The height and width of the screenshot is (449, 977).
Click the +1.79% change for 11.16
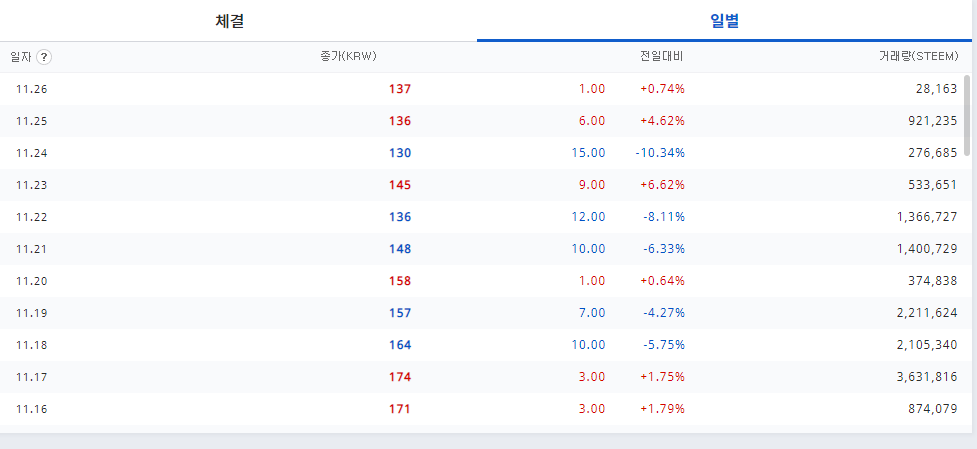[x=662, y=409]
